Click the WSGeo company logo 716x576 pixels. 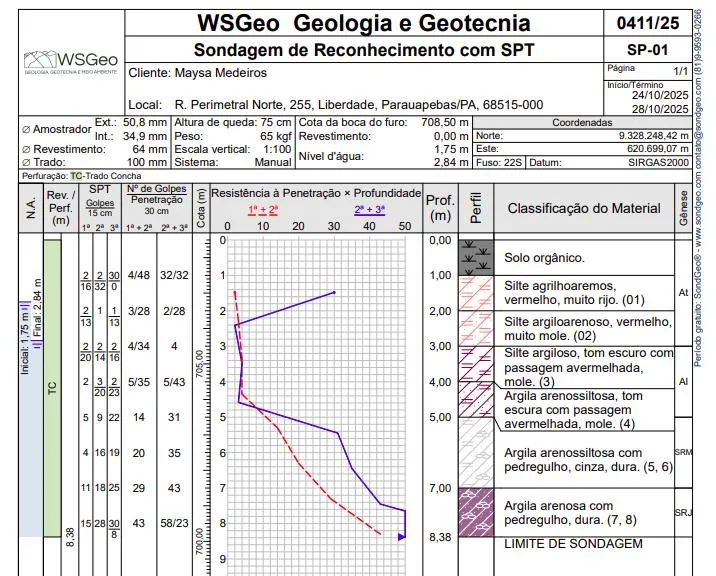pos(70,64)
